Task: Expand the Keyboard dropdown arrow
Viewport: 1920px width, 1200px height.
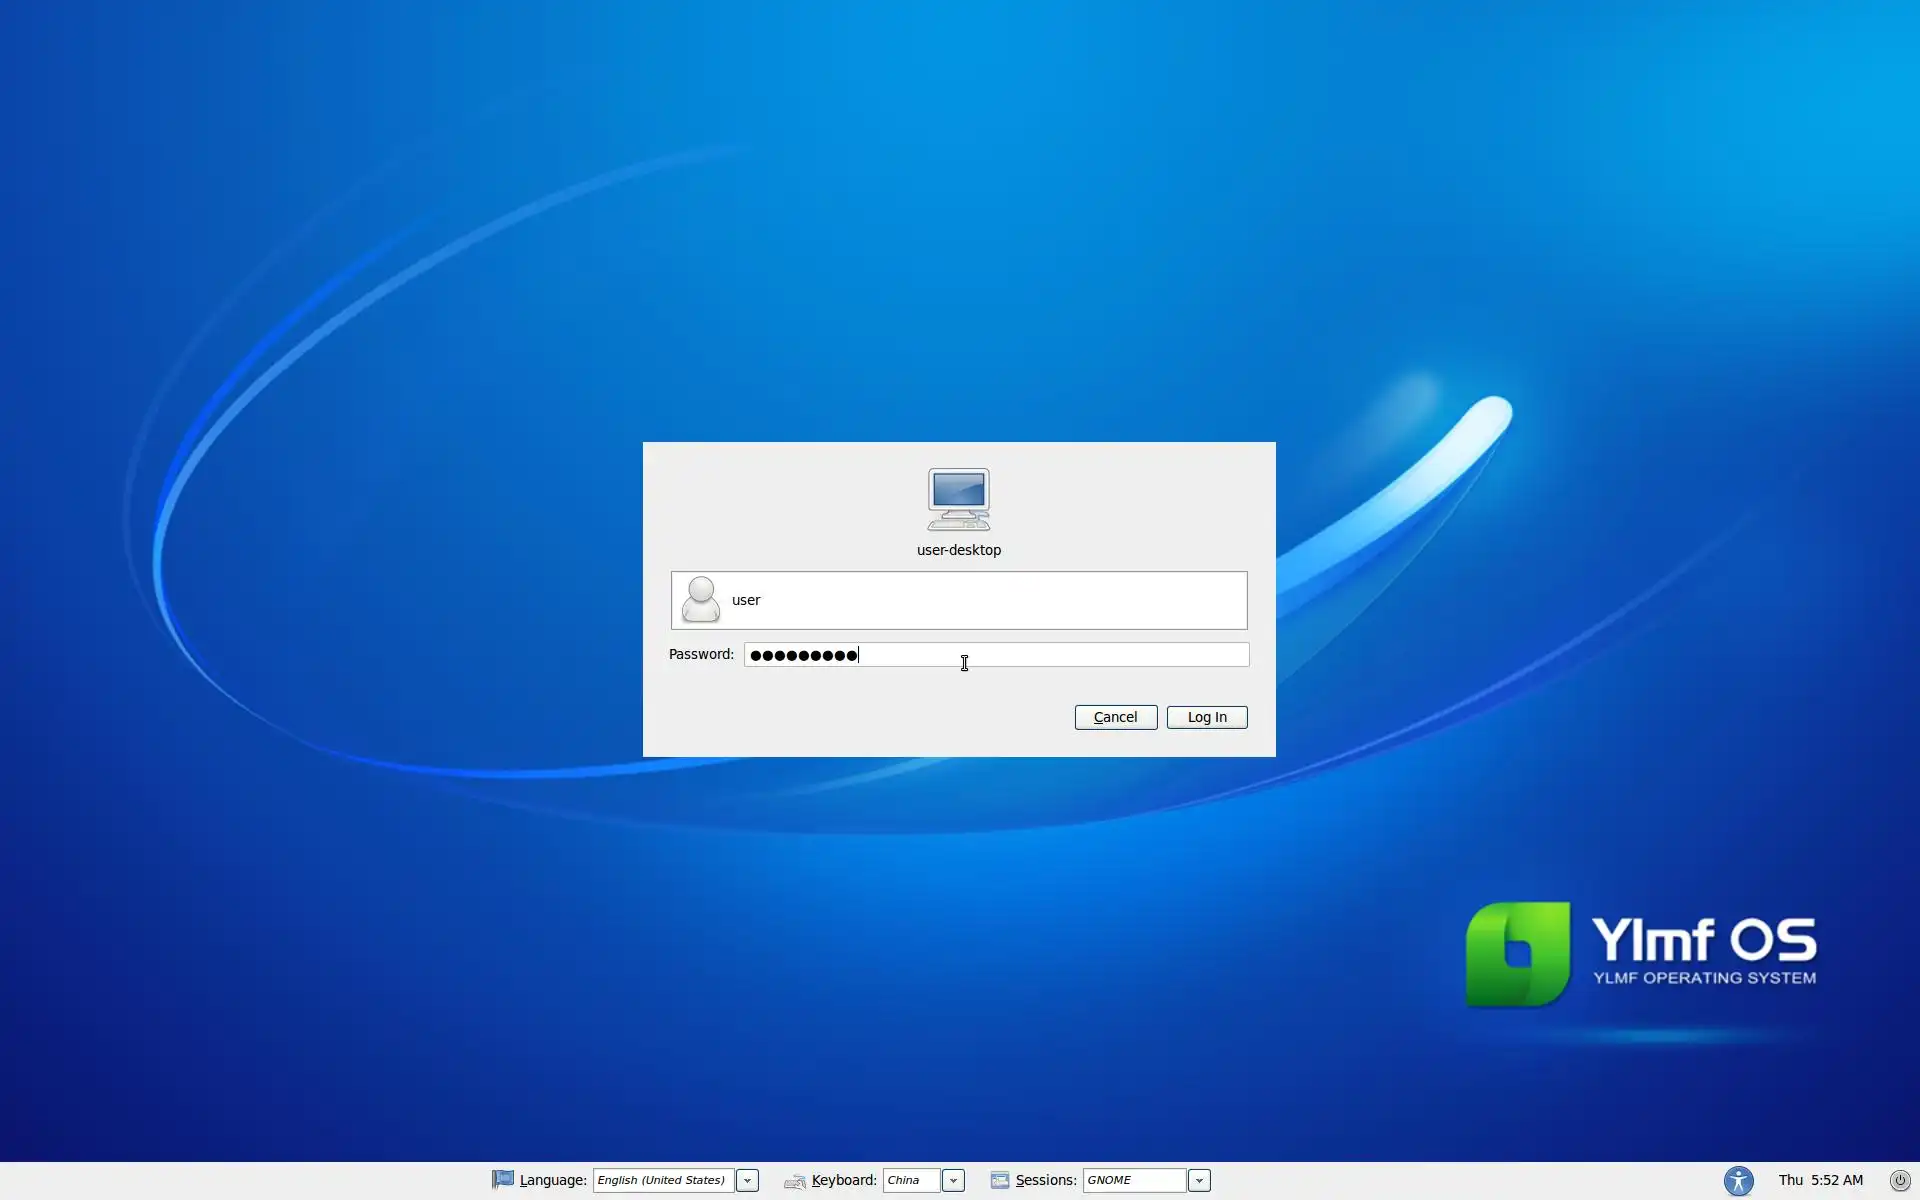Action: [953, 1180]
